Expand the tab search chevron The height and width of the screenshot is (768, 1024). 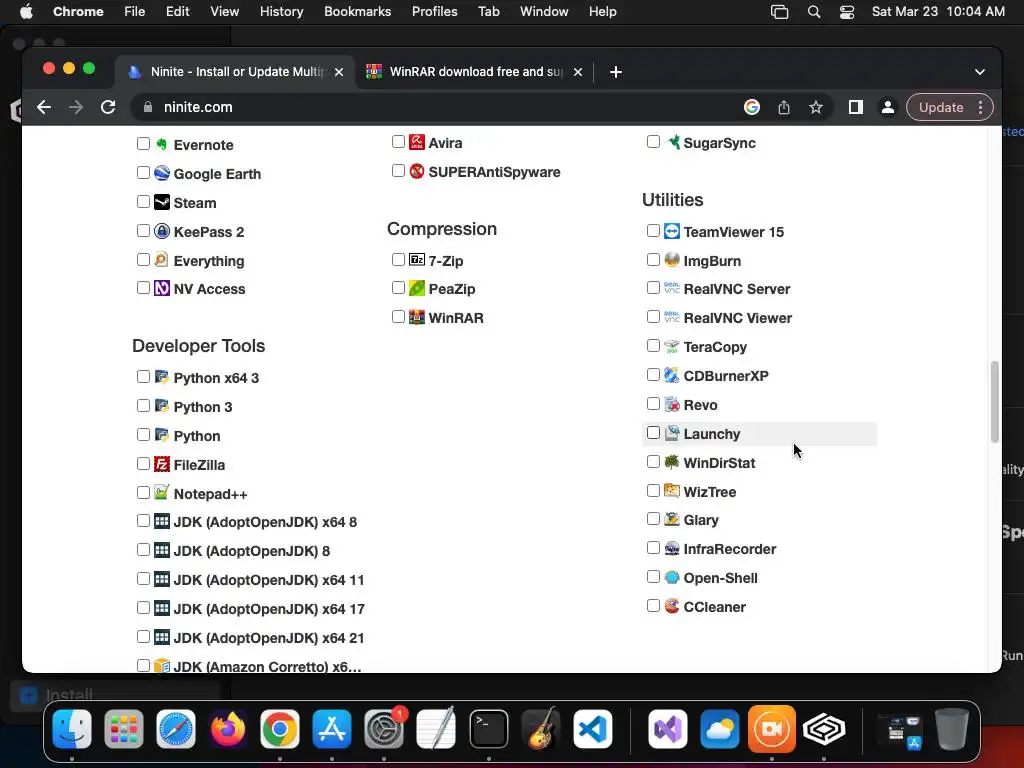(x=980, y=72)
